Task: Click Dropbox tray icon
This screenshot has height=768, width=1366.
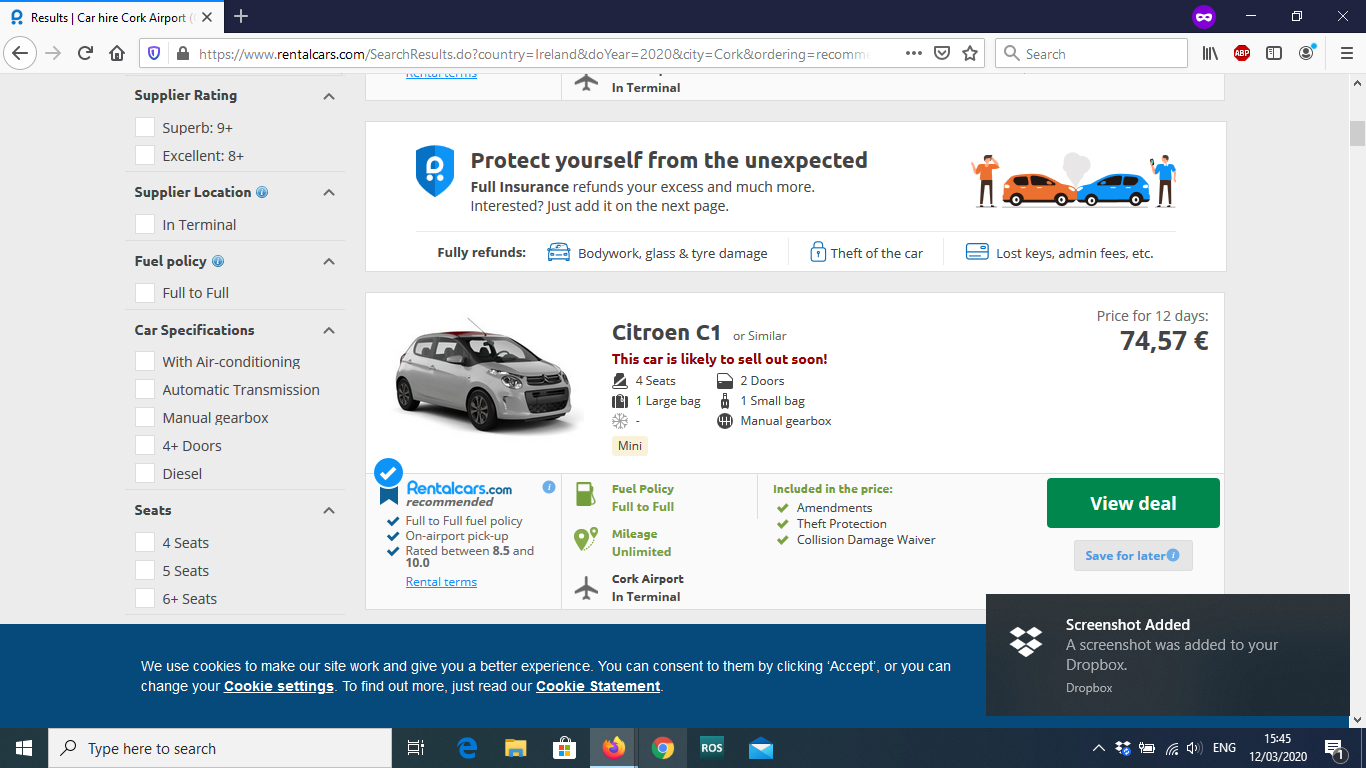Action: (1123, 748)
